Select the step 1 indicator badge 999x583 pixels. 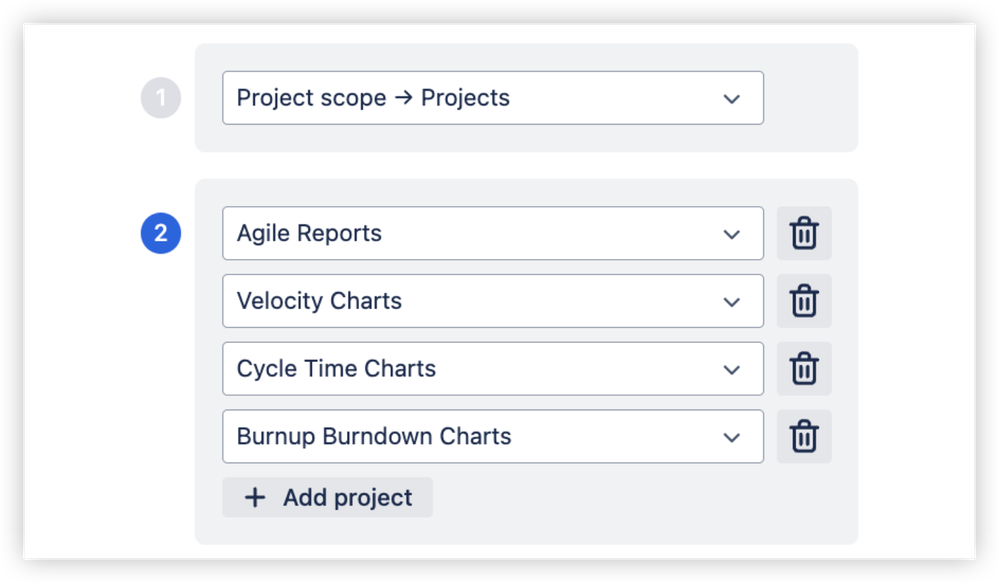[x=160, y=97]
